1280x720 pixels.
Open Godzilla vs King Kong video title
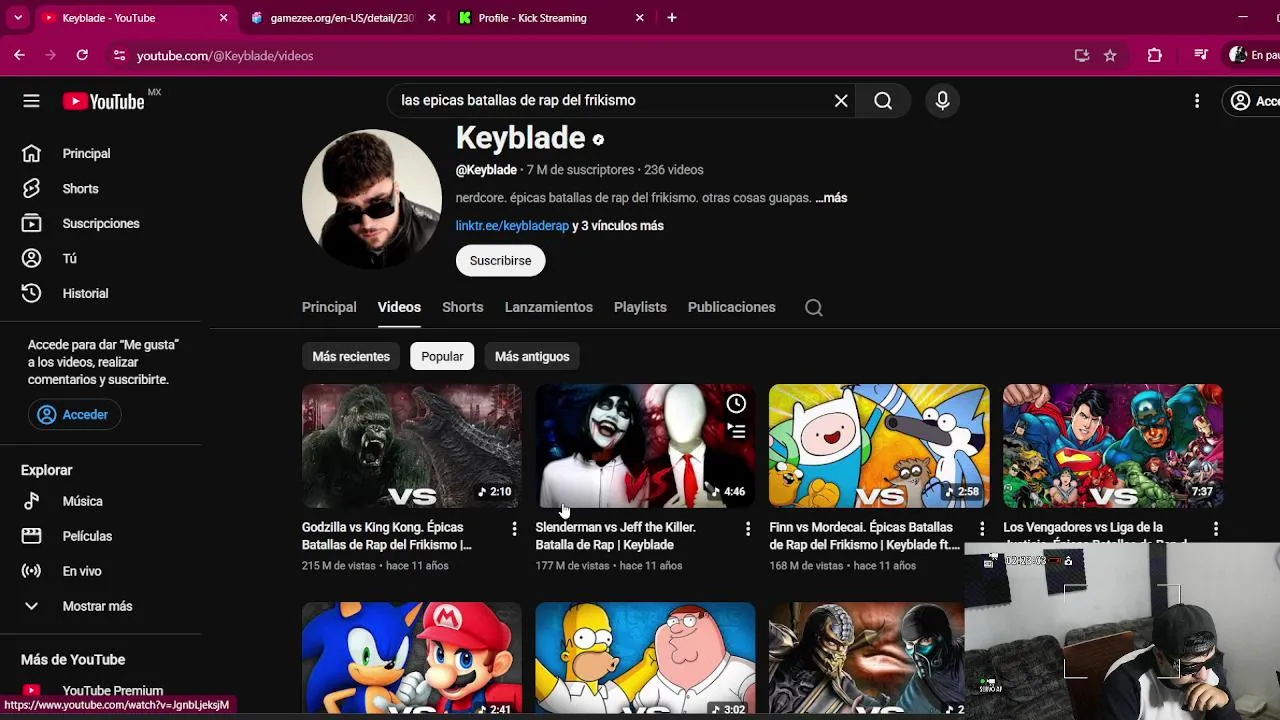click(387, 536)
